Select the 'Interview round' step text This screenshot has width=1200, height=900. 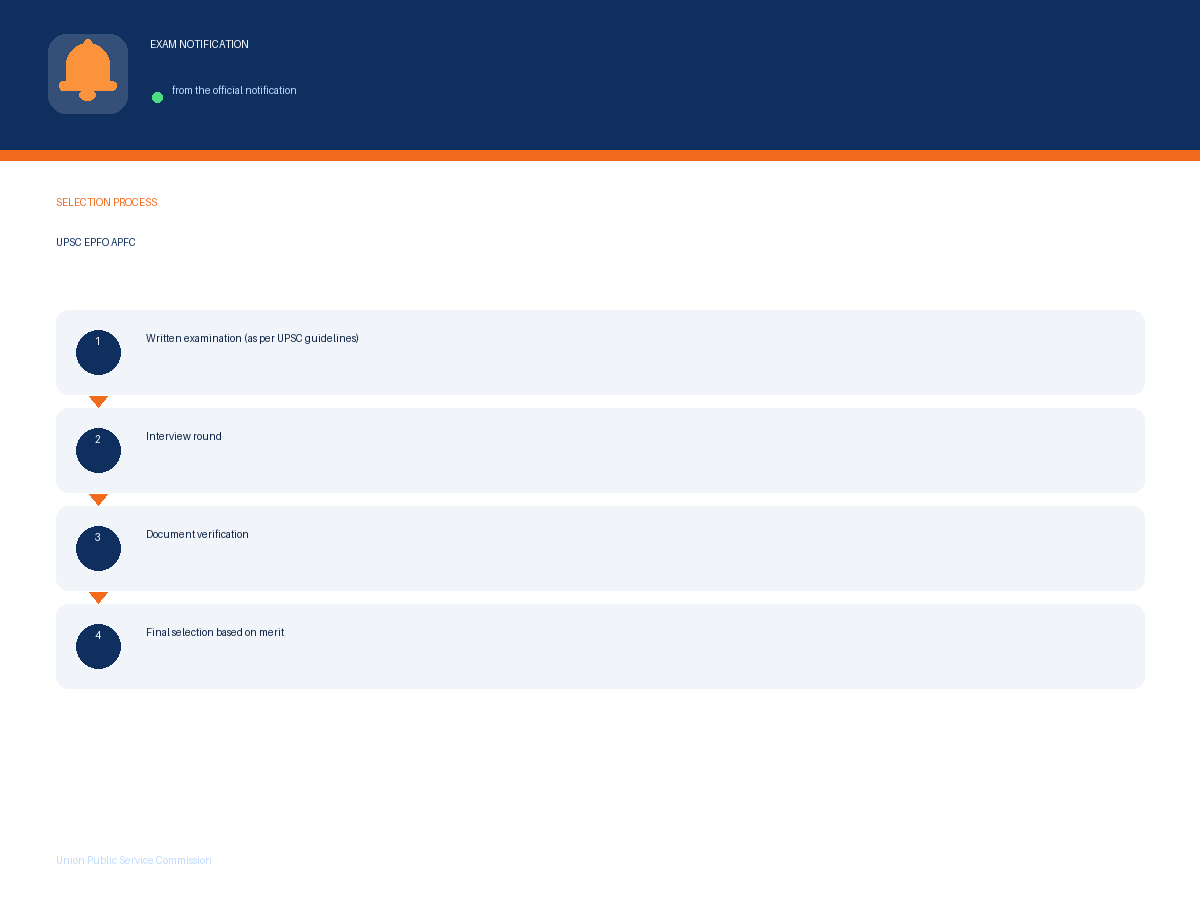click(x=184, y=436)
